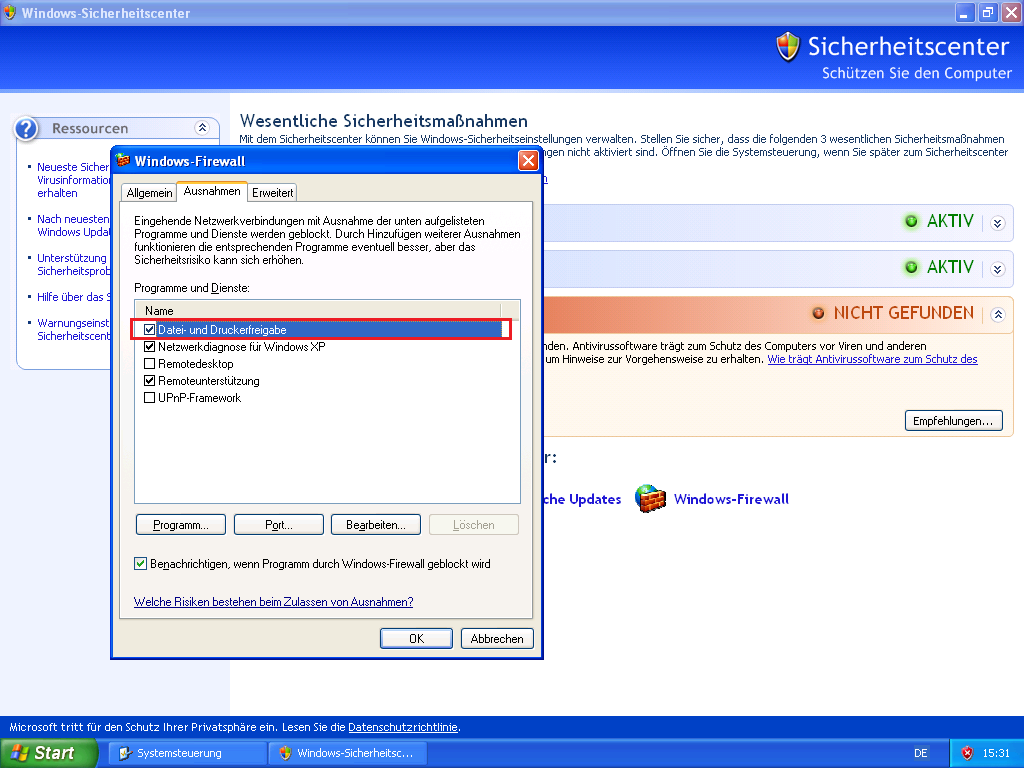Collapse the Ressourcen panel chevron
The image size is (1024, 768).
click(202, 128)
